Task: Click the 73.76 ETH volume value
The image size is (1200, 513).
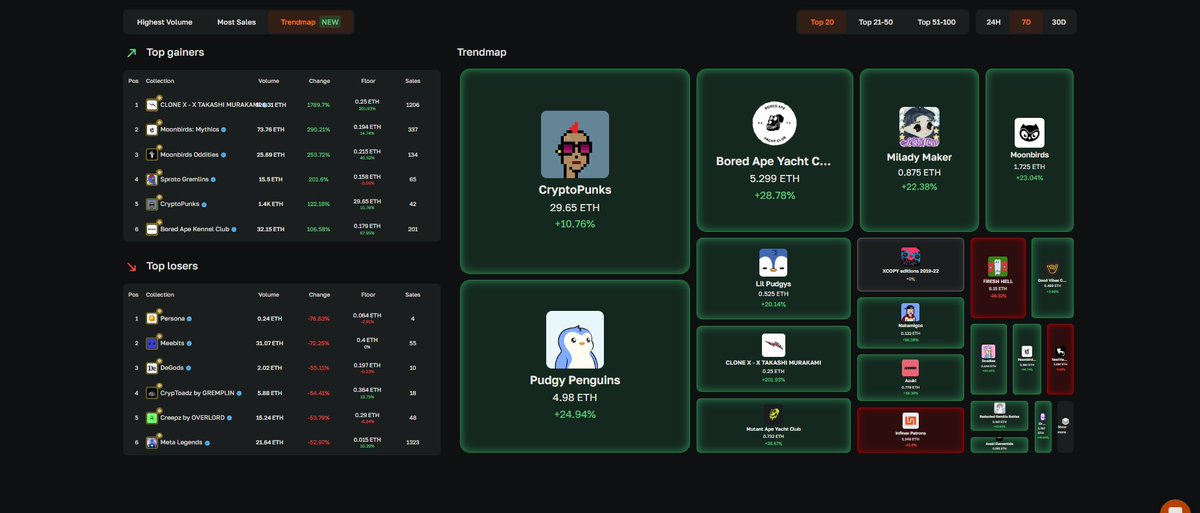Action: click(x=271, y=129)
